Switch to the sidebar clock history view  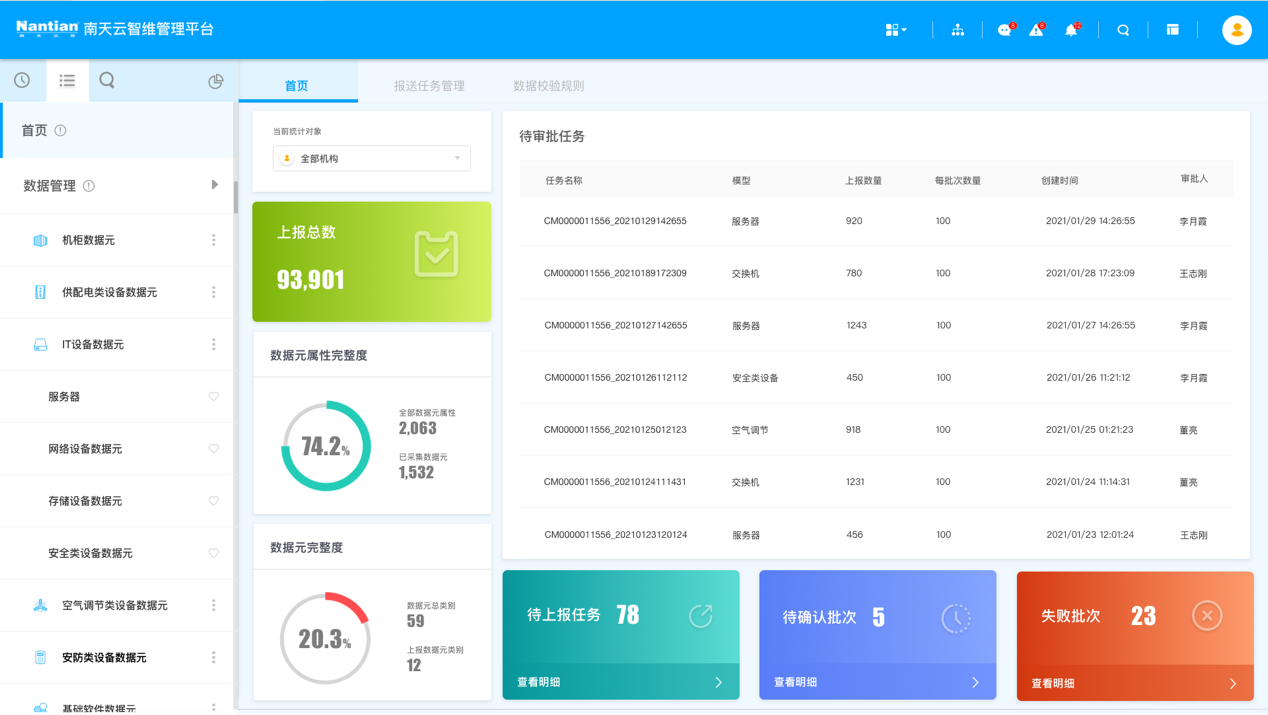tap(22, 80)
